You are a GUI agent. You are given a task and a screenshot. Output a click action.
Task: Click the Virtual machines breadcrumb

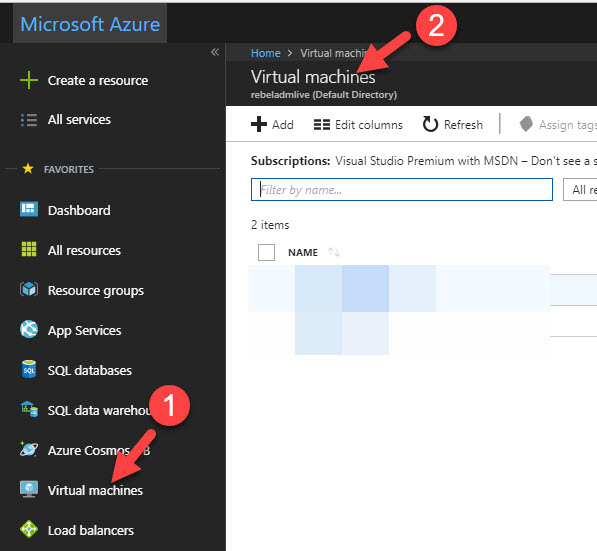pyautogui.click(x=333, y=53)
